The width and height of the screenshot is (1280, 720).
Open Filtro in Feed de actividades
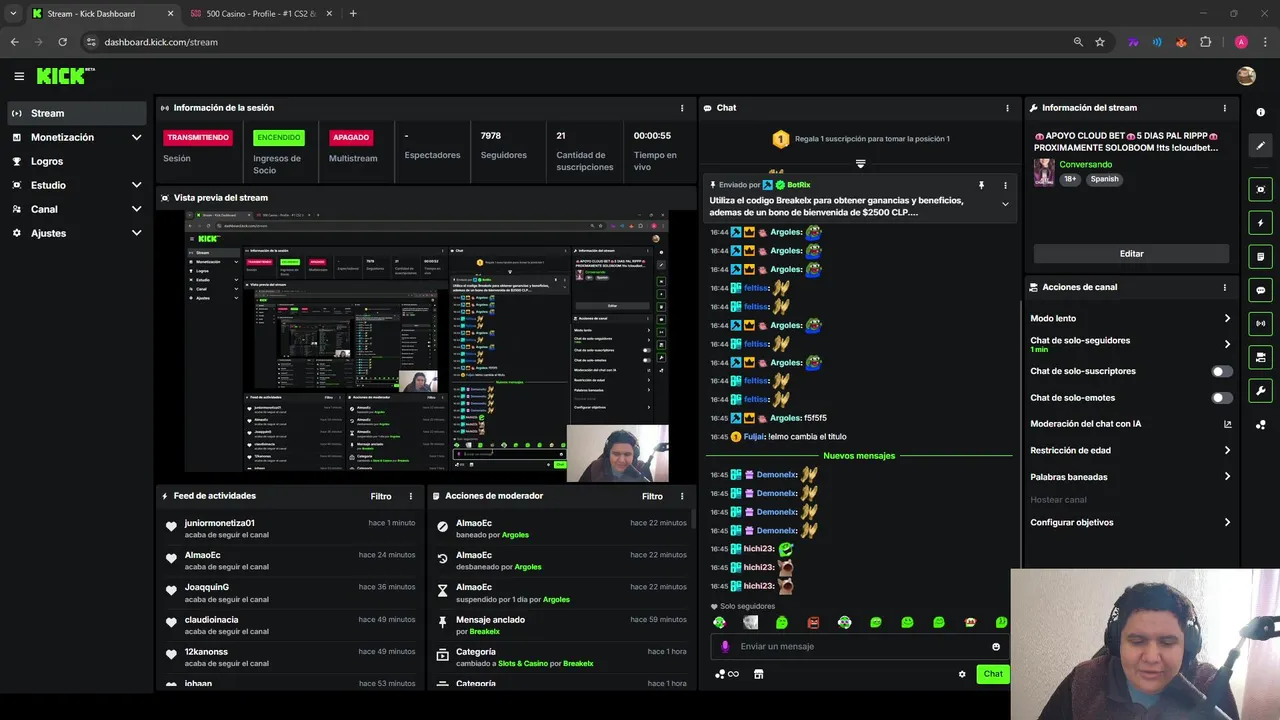(381, 496)
